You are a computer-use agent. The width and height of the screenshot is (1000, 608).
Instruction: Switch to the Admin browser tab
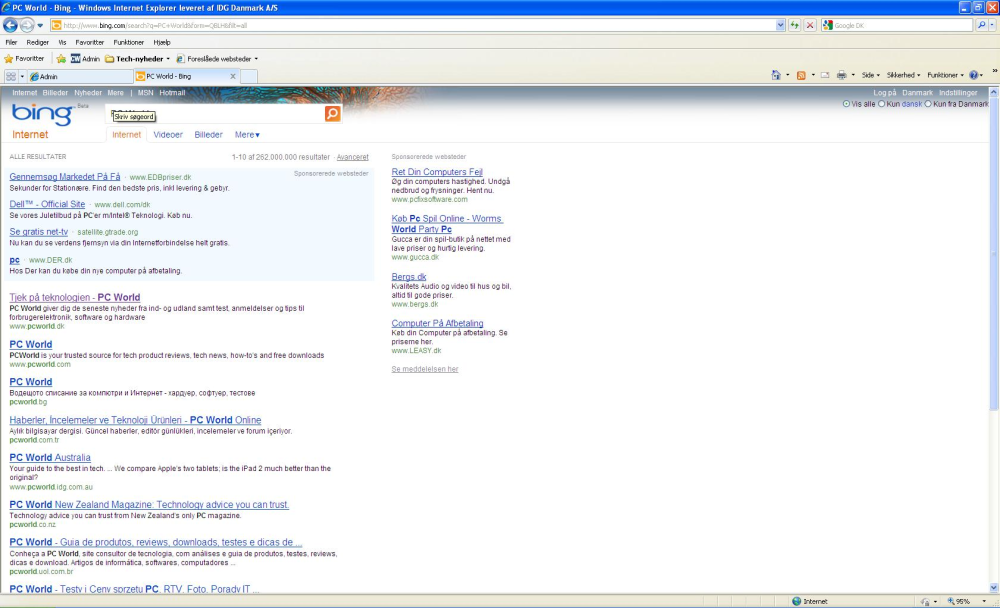tap(79, 76)
